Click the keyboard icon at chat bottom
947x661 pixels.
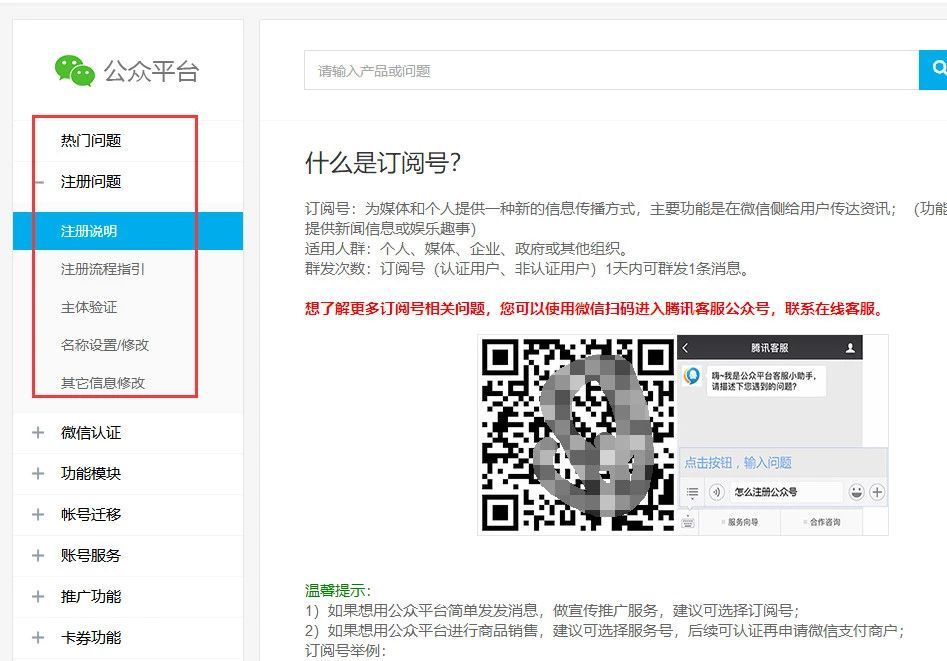pos(688,522)
